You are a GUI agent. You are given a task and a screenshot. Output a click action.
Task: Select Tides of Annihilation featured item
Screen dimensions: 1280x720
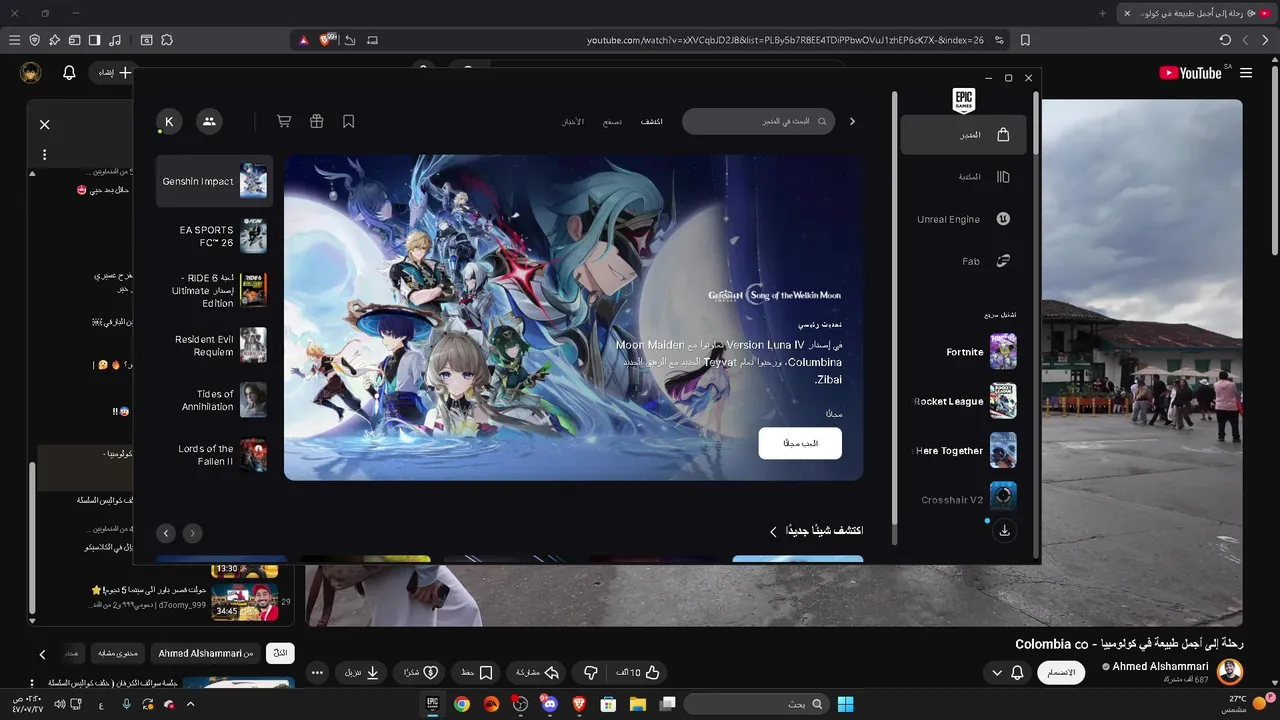(x=214, y=400)
